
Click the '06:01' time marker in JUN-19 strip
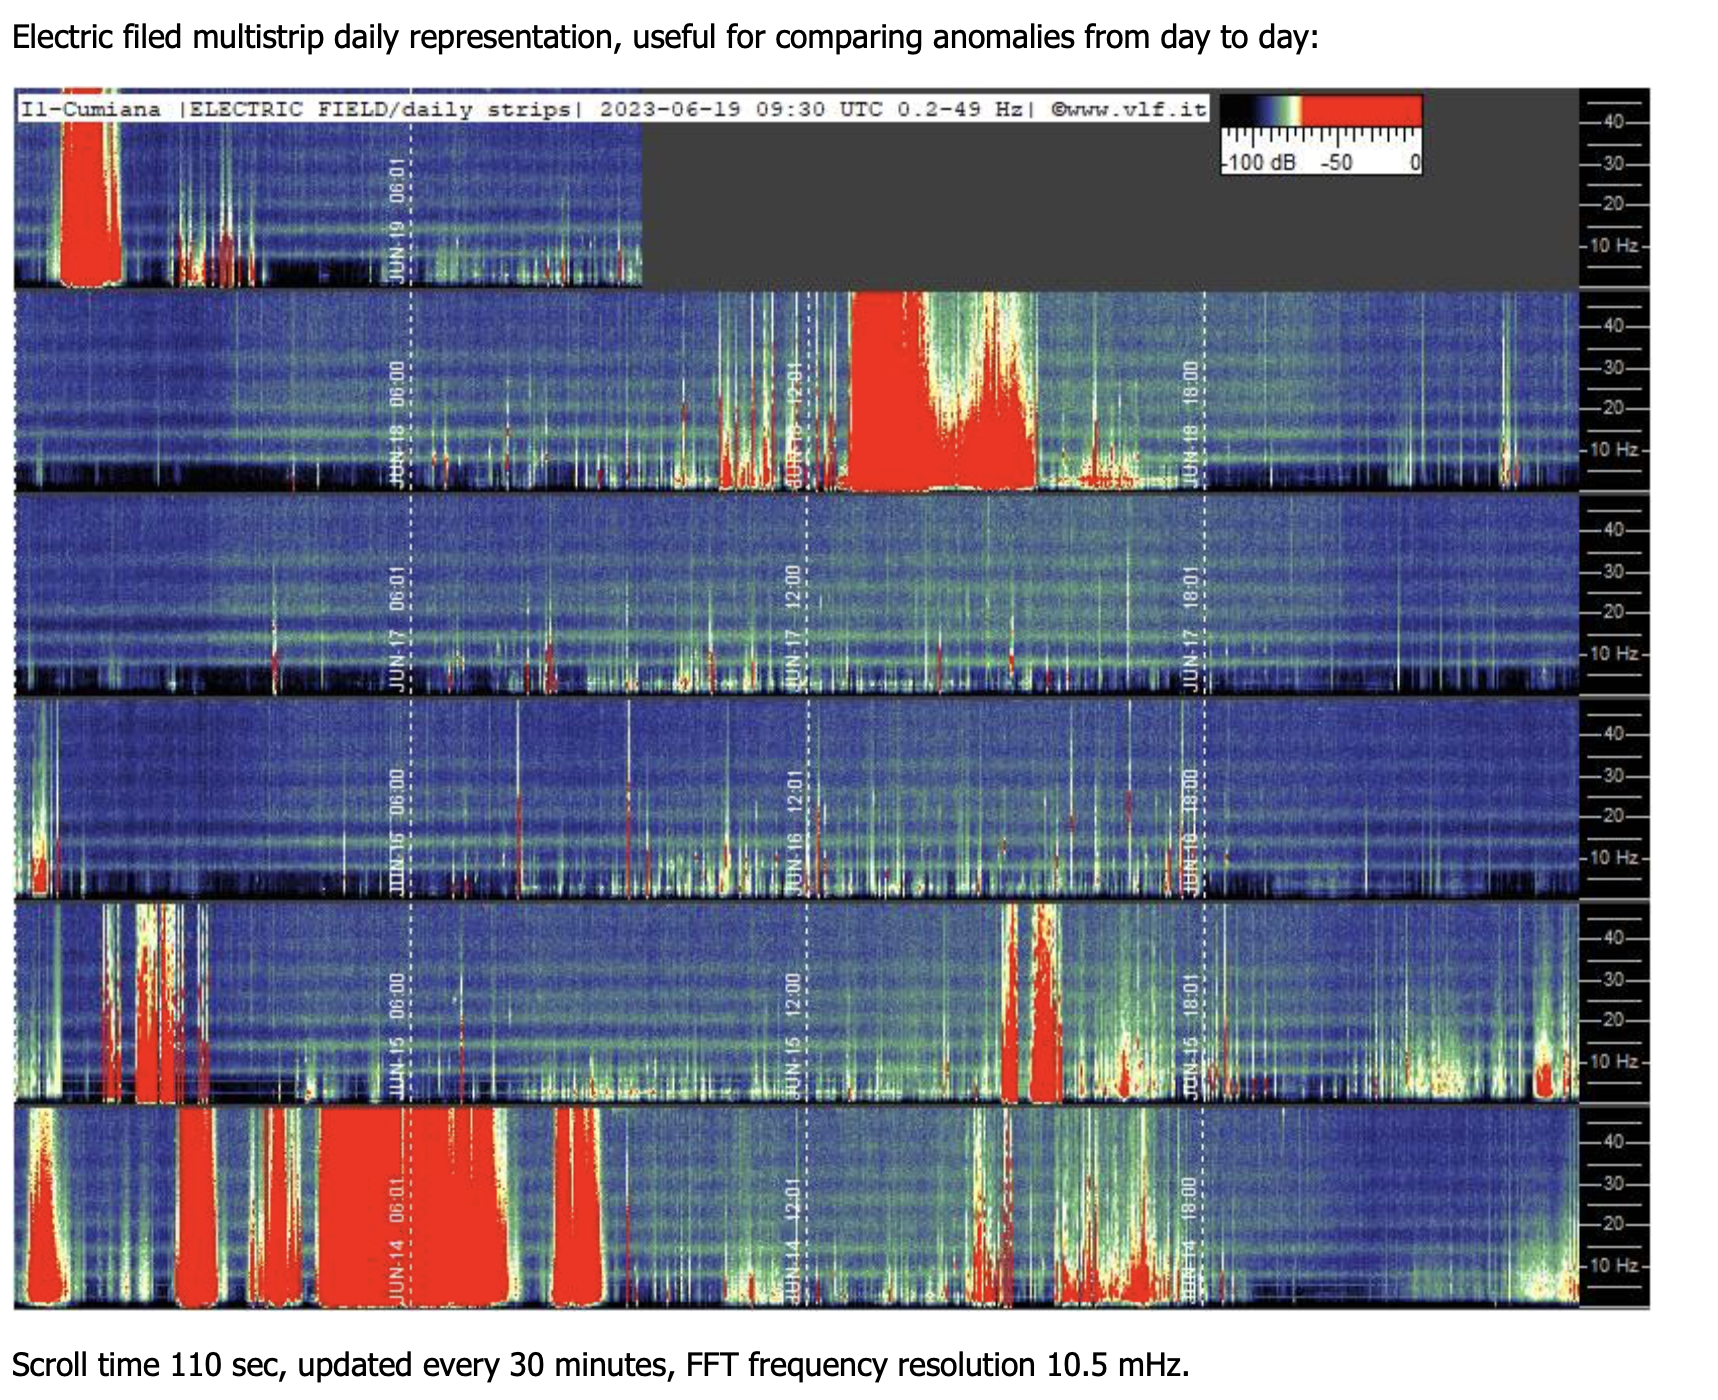397,181
